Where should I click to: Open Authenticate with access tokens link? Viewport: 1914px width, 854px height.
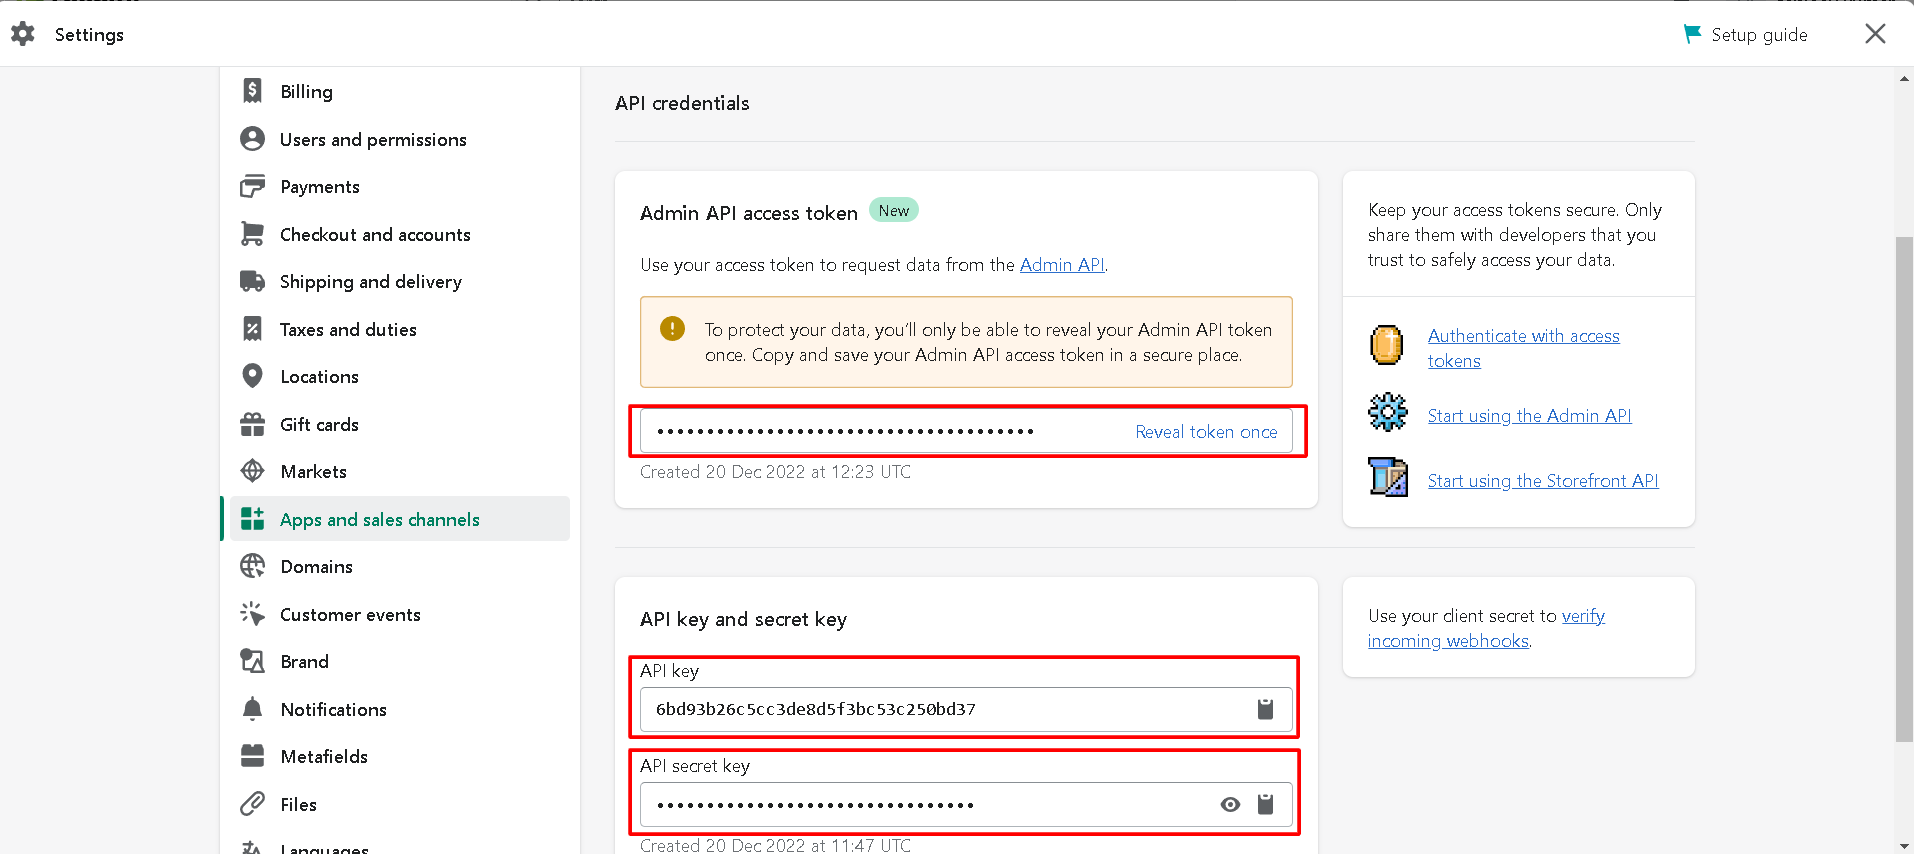[1523, 348]
